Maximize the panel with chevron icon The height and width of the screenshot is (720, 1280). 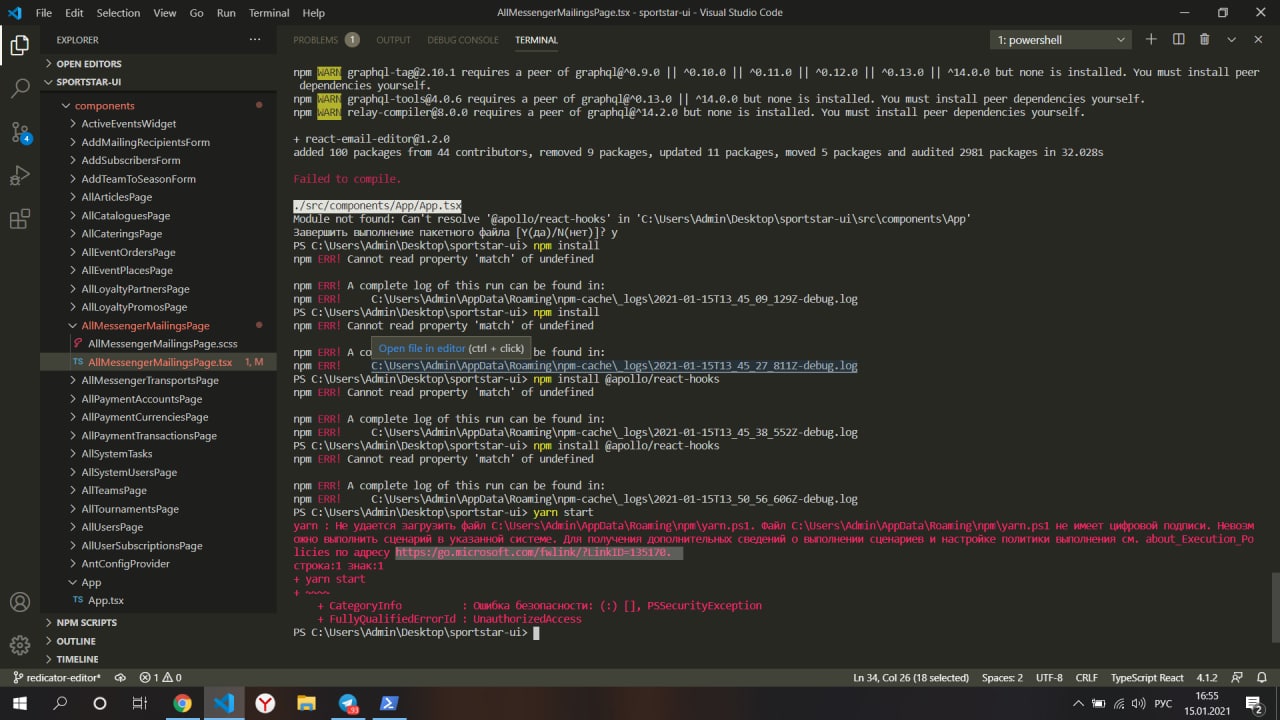point(1231,39)
